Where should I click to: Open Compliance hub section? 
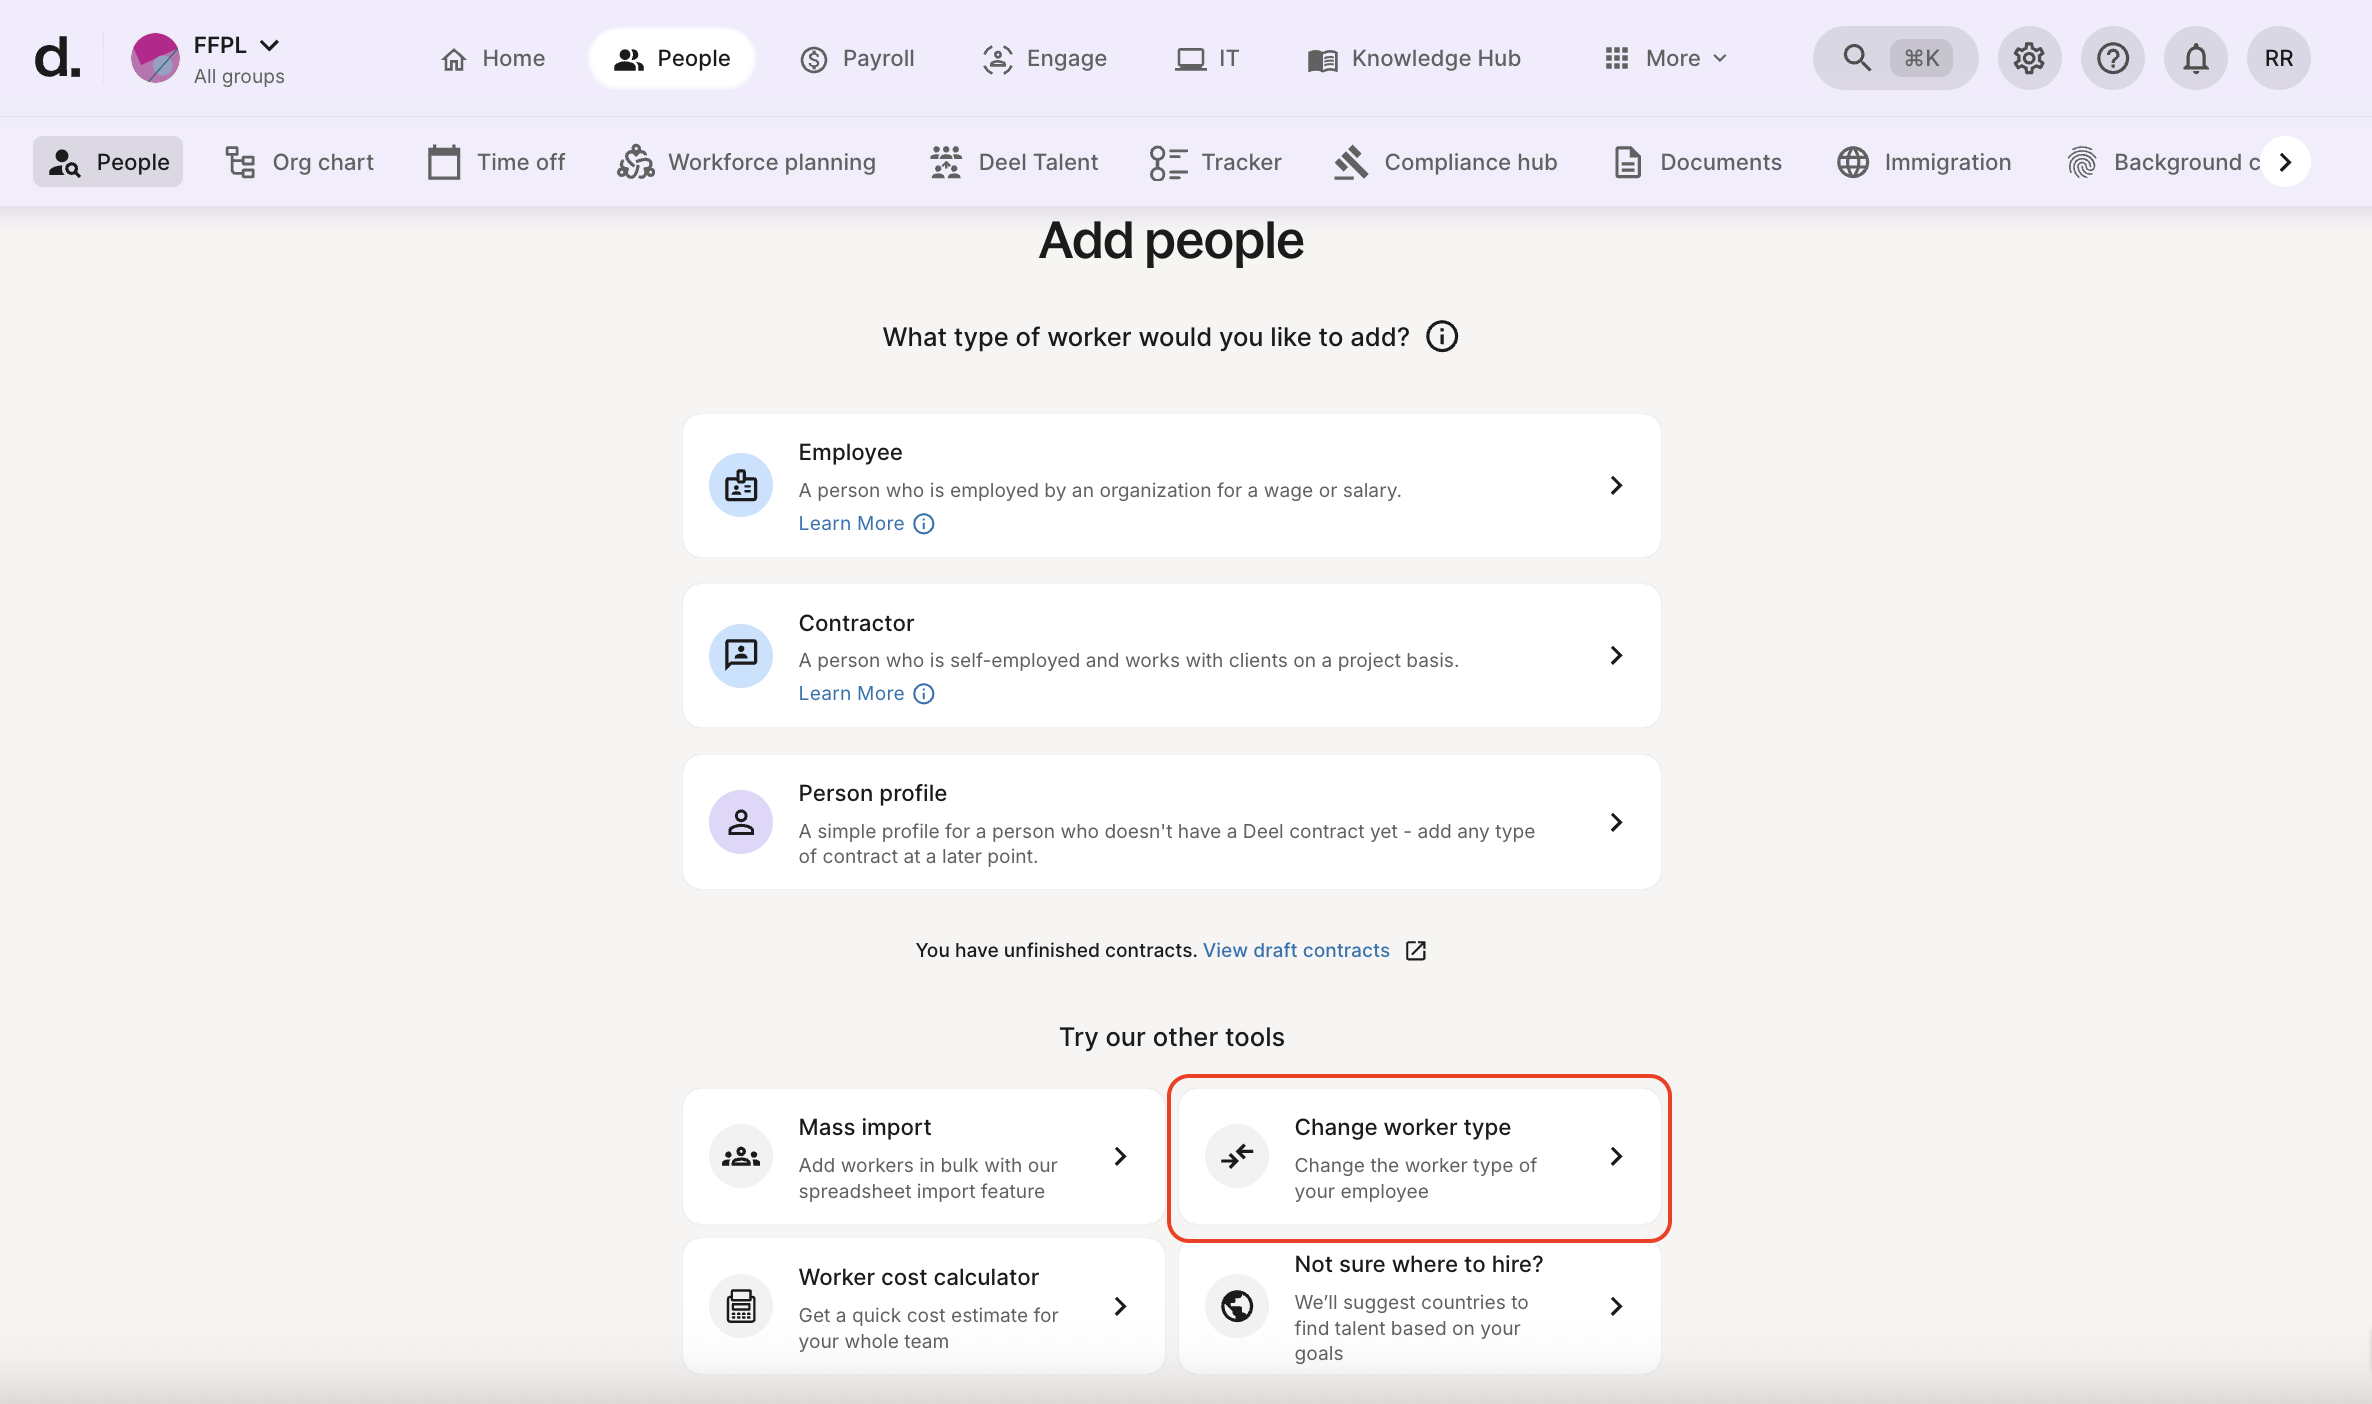pos(1446,162)
